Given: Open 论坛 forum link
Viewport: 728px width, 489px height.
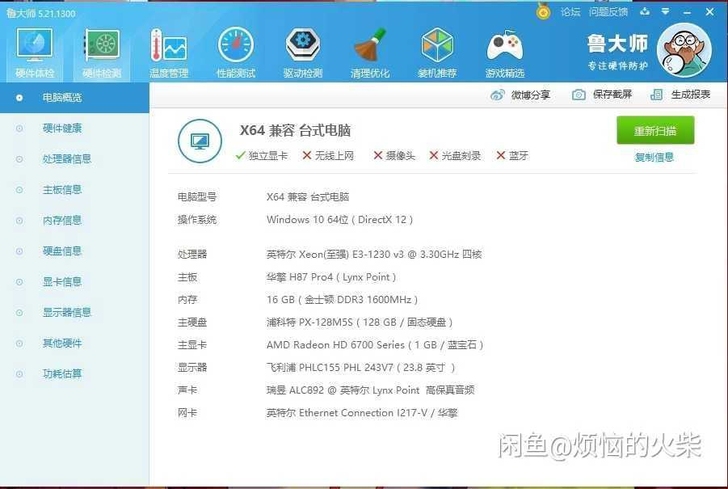Looking at the screenshot, I should (x=570, y=12).
